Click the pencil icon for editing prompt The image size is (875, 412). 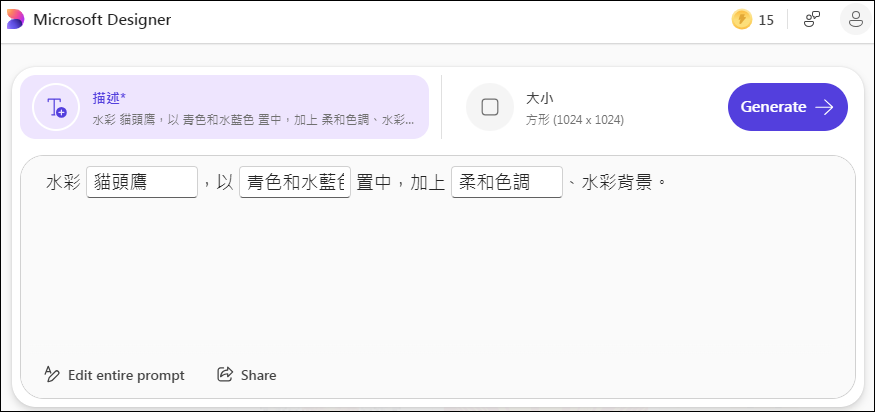(51, 374)
